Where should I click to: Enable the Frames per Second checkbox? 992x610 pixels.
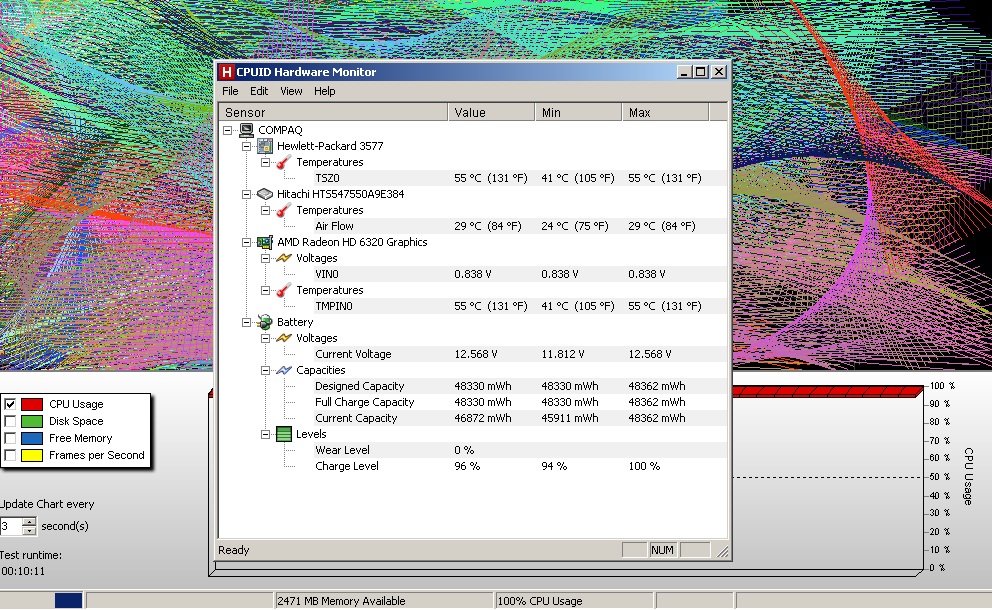(x=10, y=455)
